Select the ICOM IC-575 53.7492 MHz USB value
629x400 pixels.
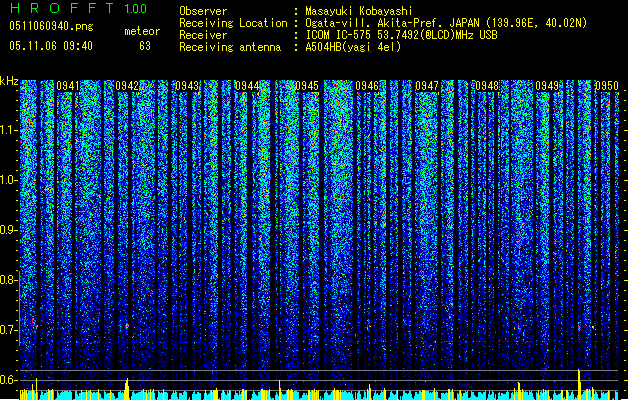(x=401, y=35)
